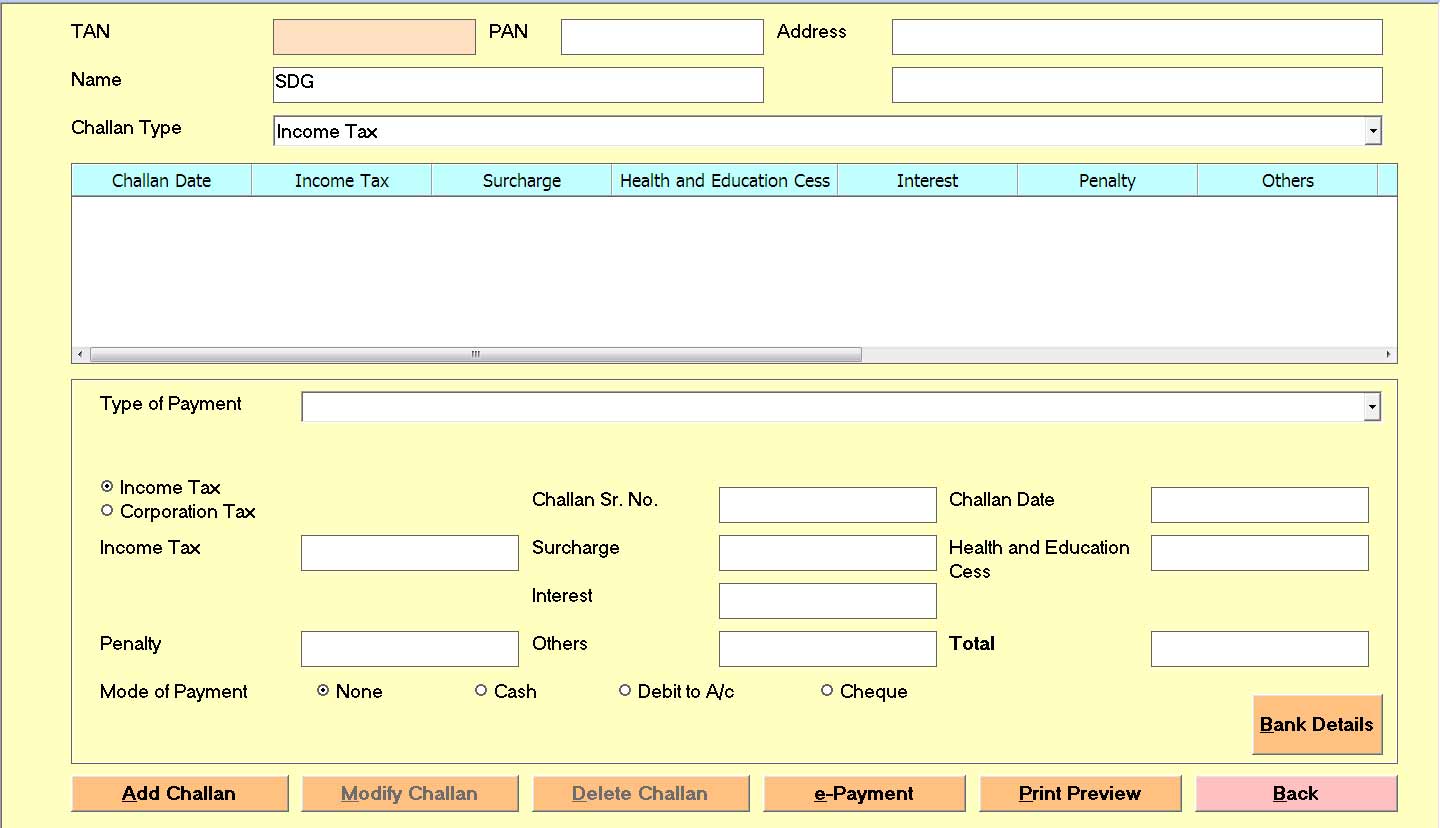This screenshot has width=1440, height=828.
Task: Expand the Type of Payment dropdown
Action: 1372,407
